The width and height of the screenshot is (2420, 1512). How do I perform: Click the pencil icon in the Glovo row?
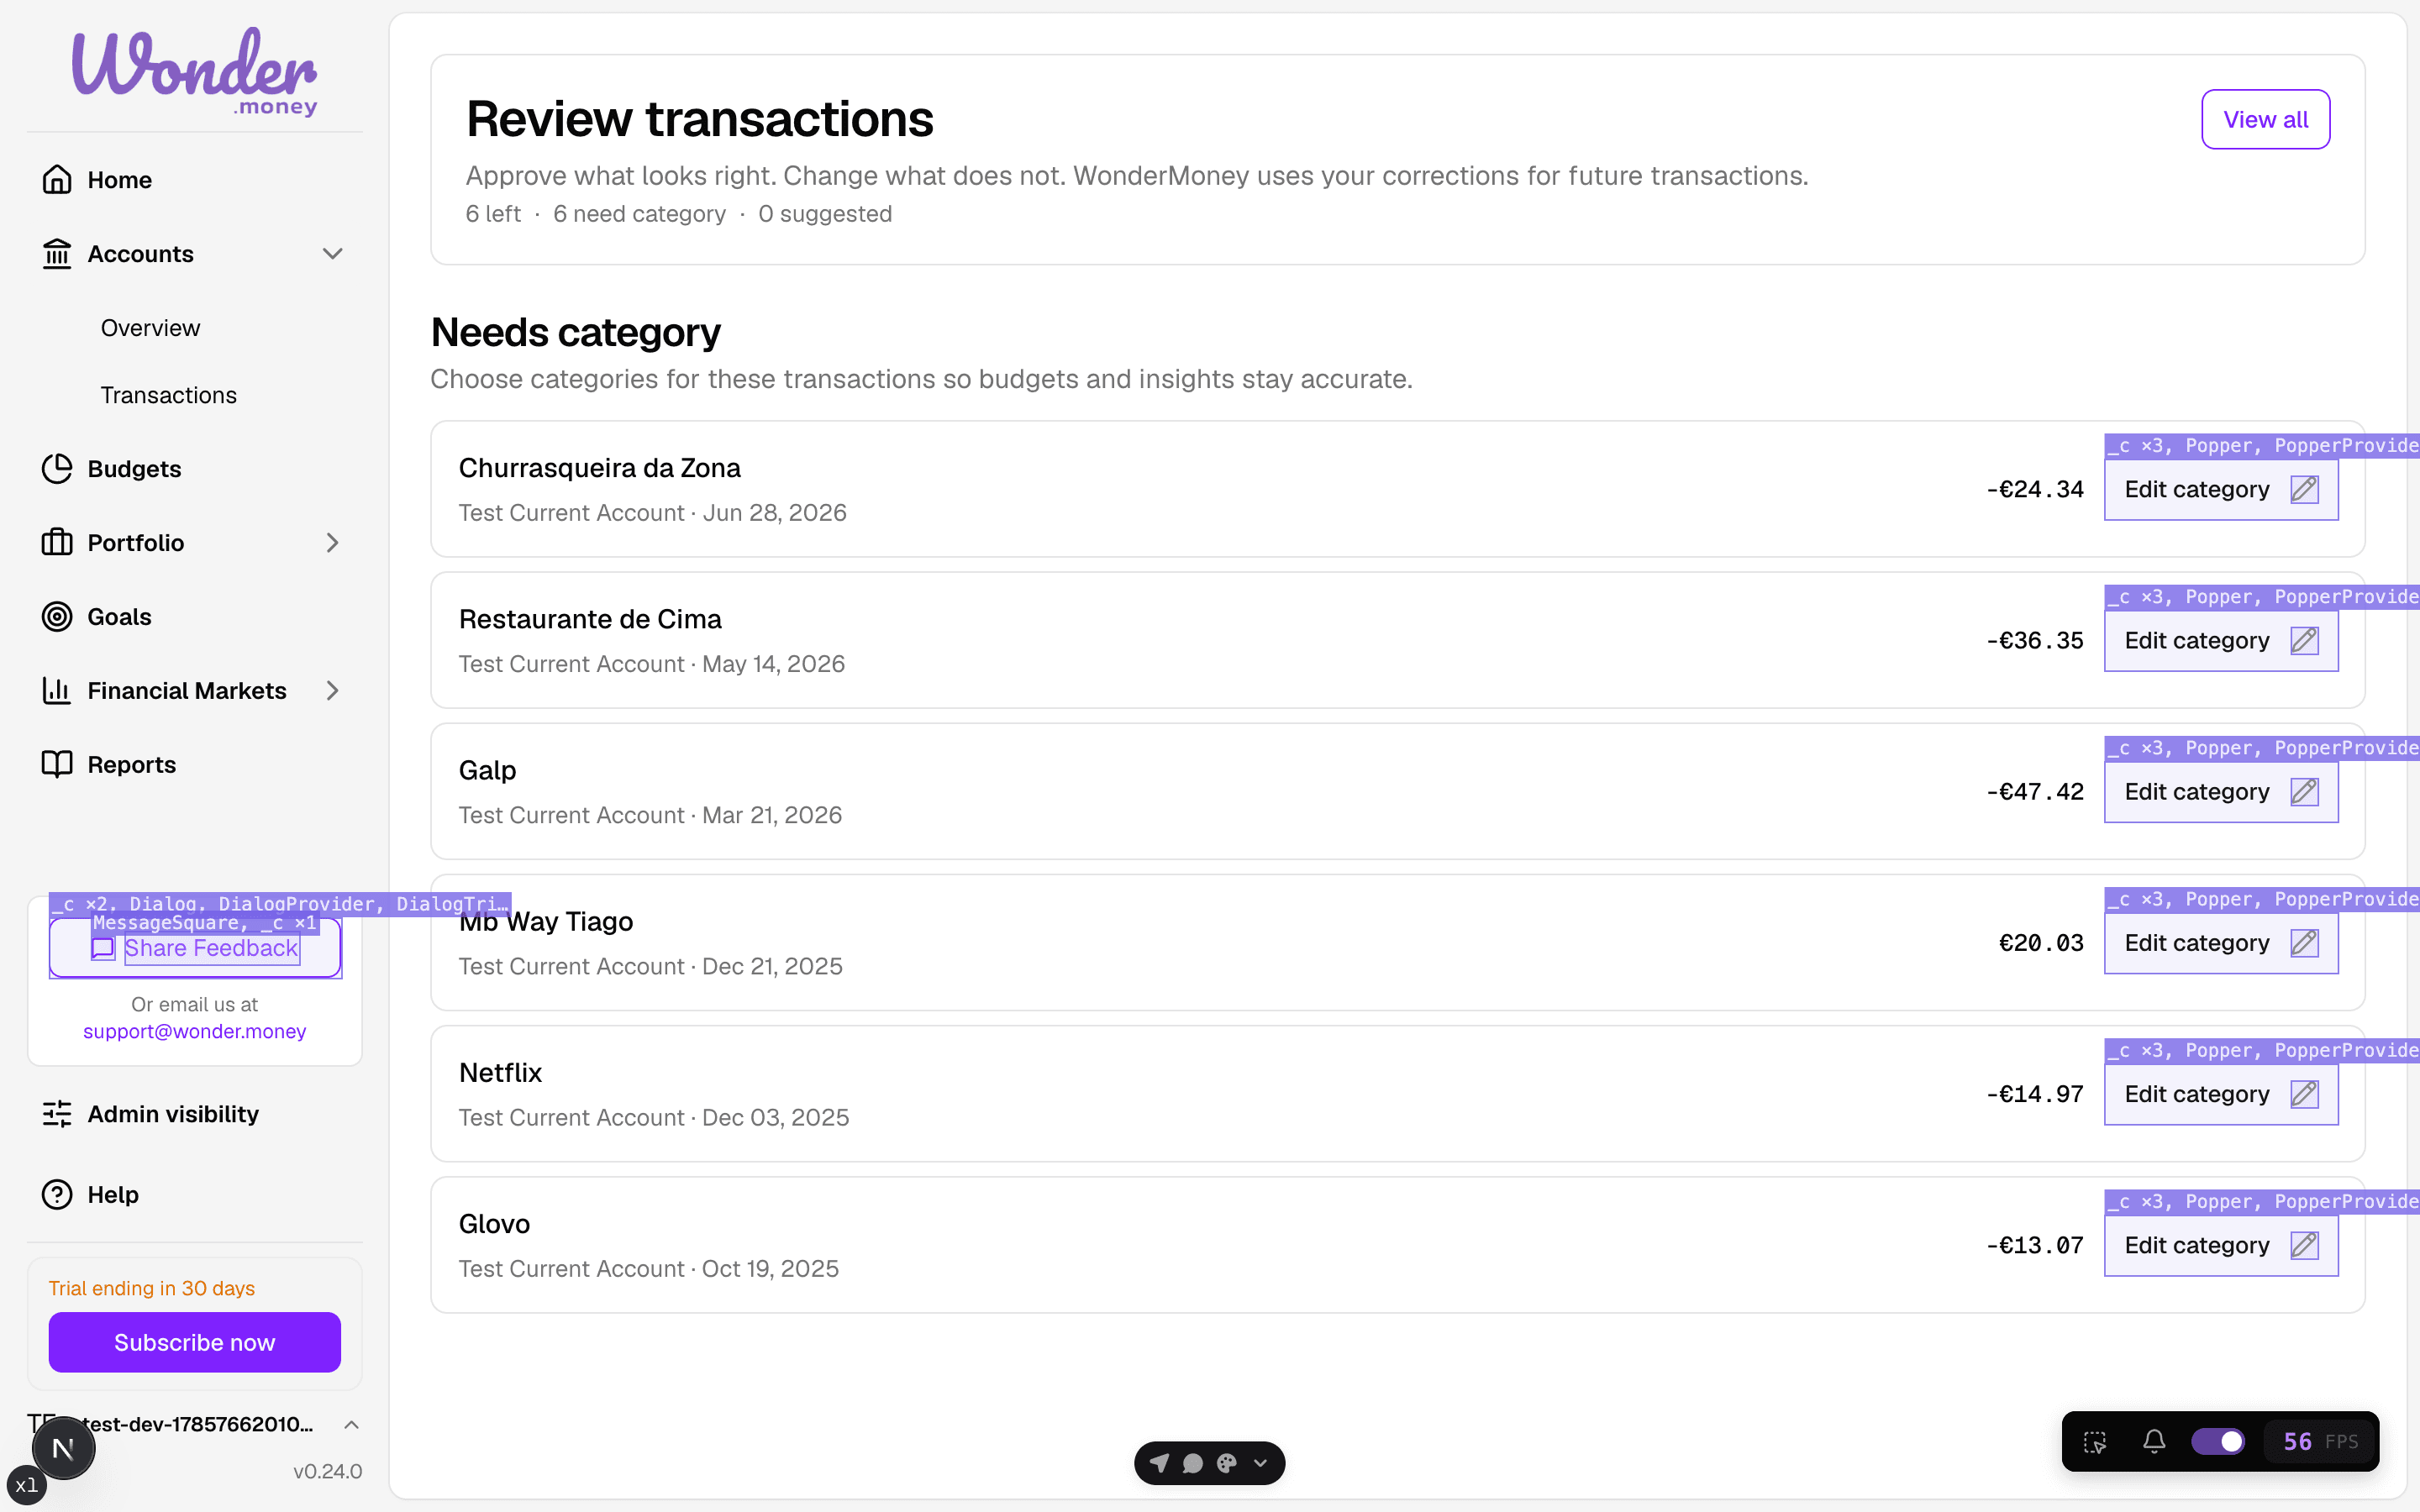pyautogui.click(x=2304, y=1245)
